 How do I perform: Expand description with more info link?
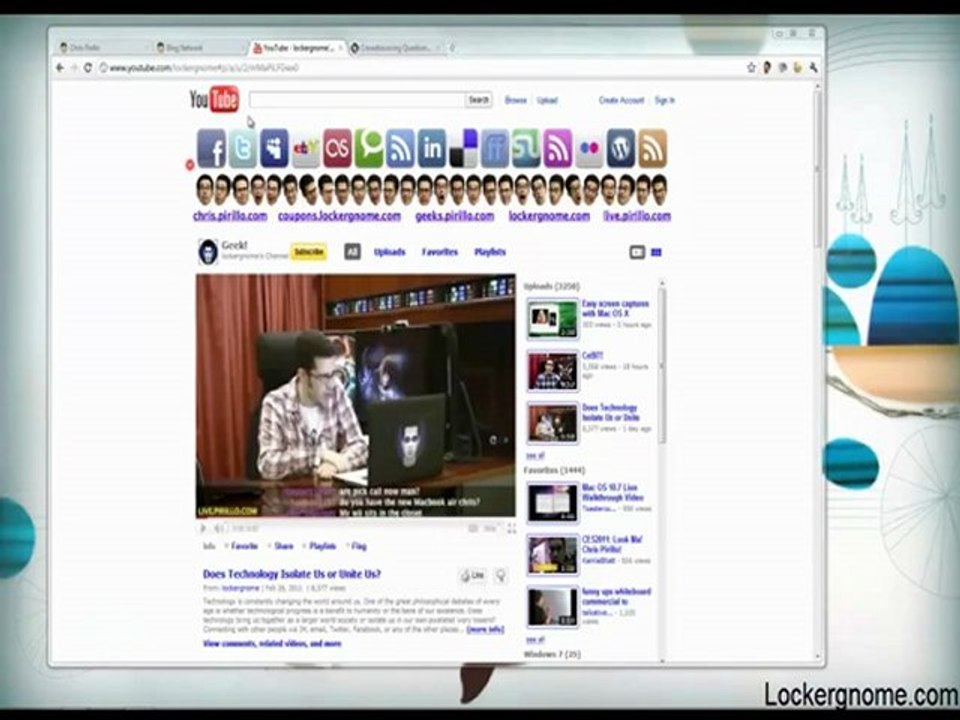click(485, 629)
